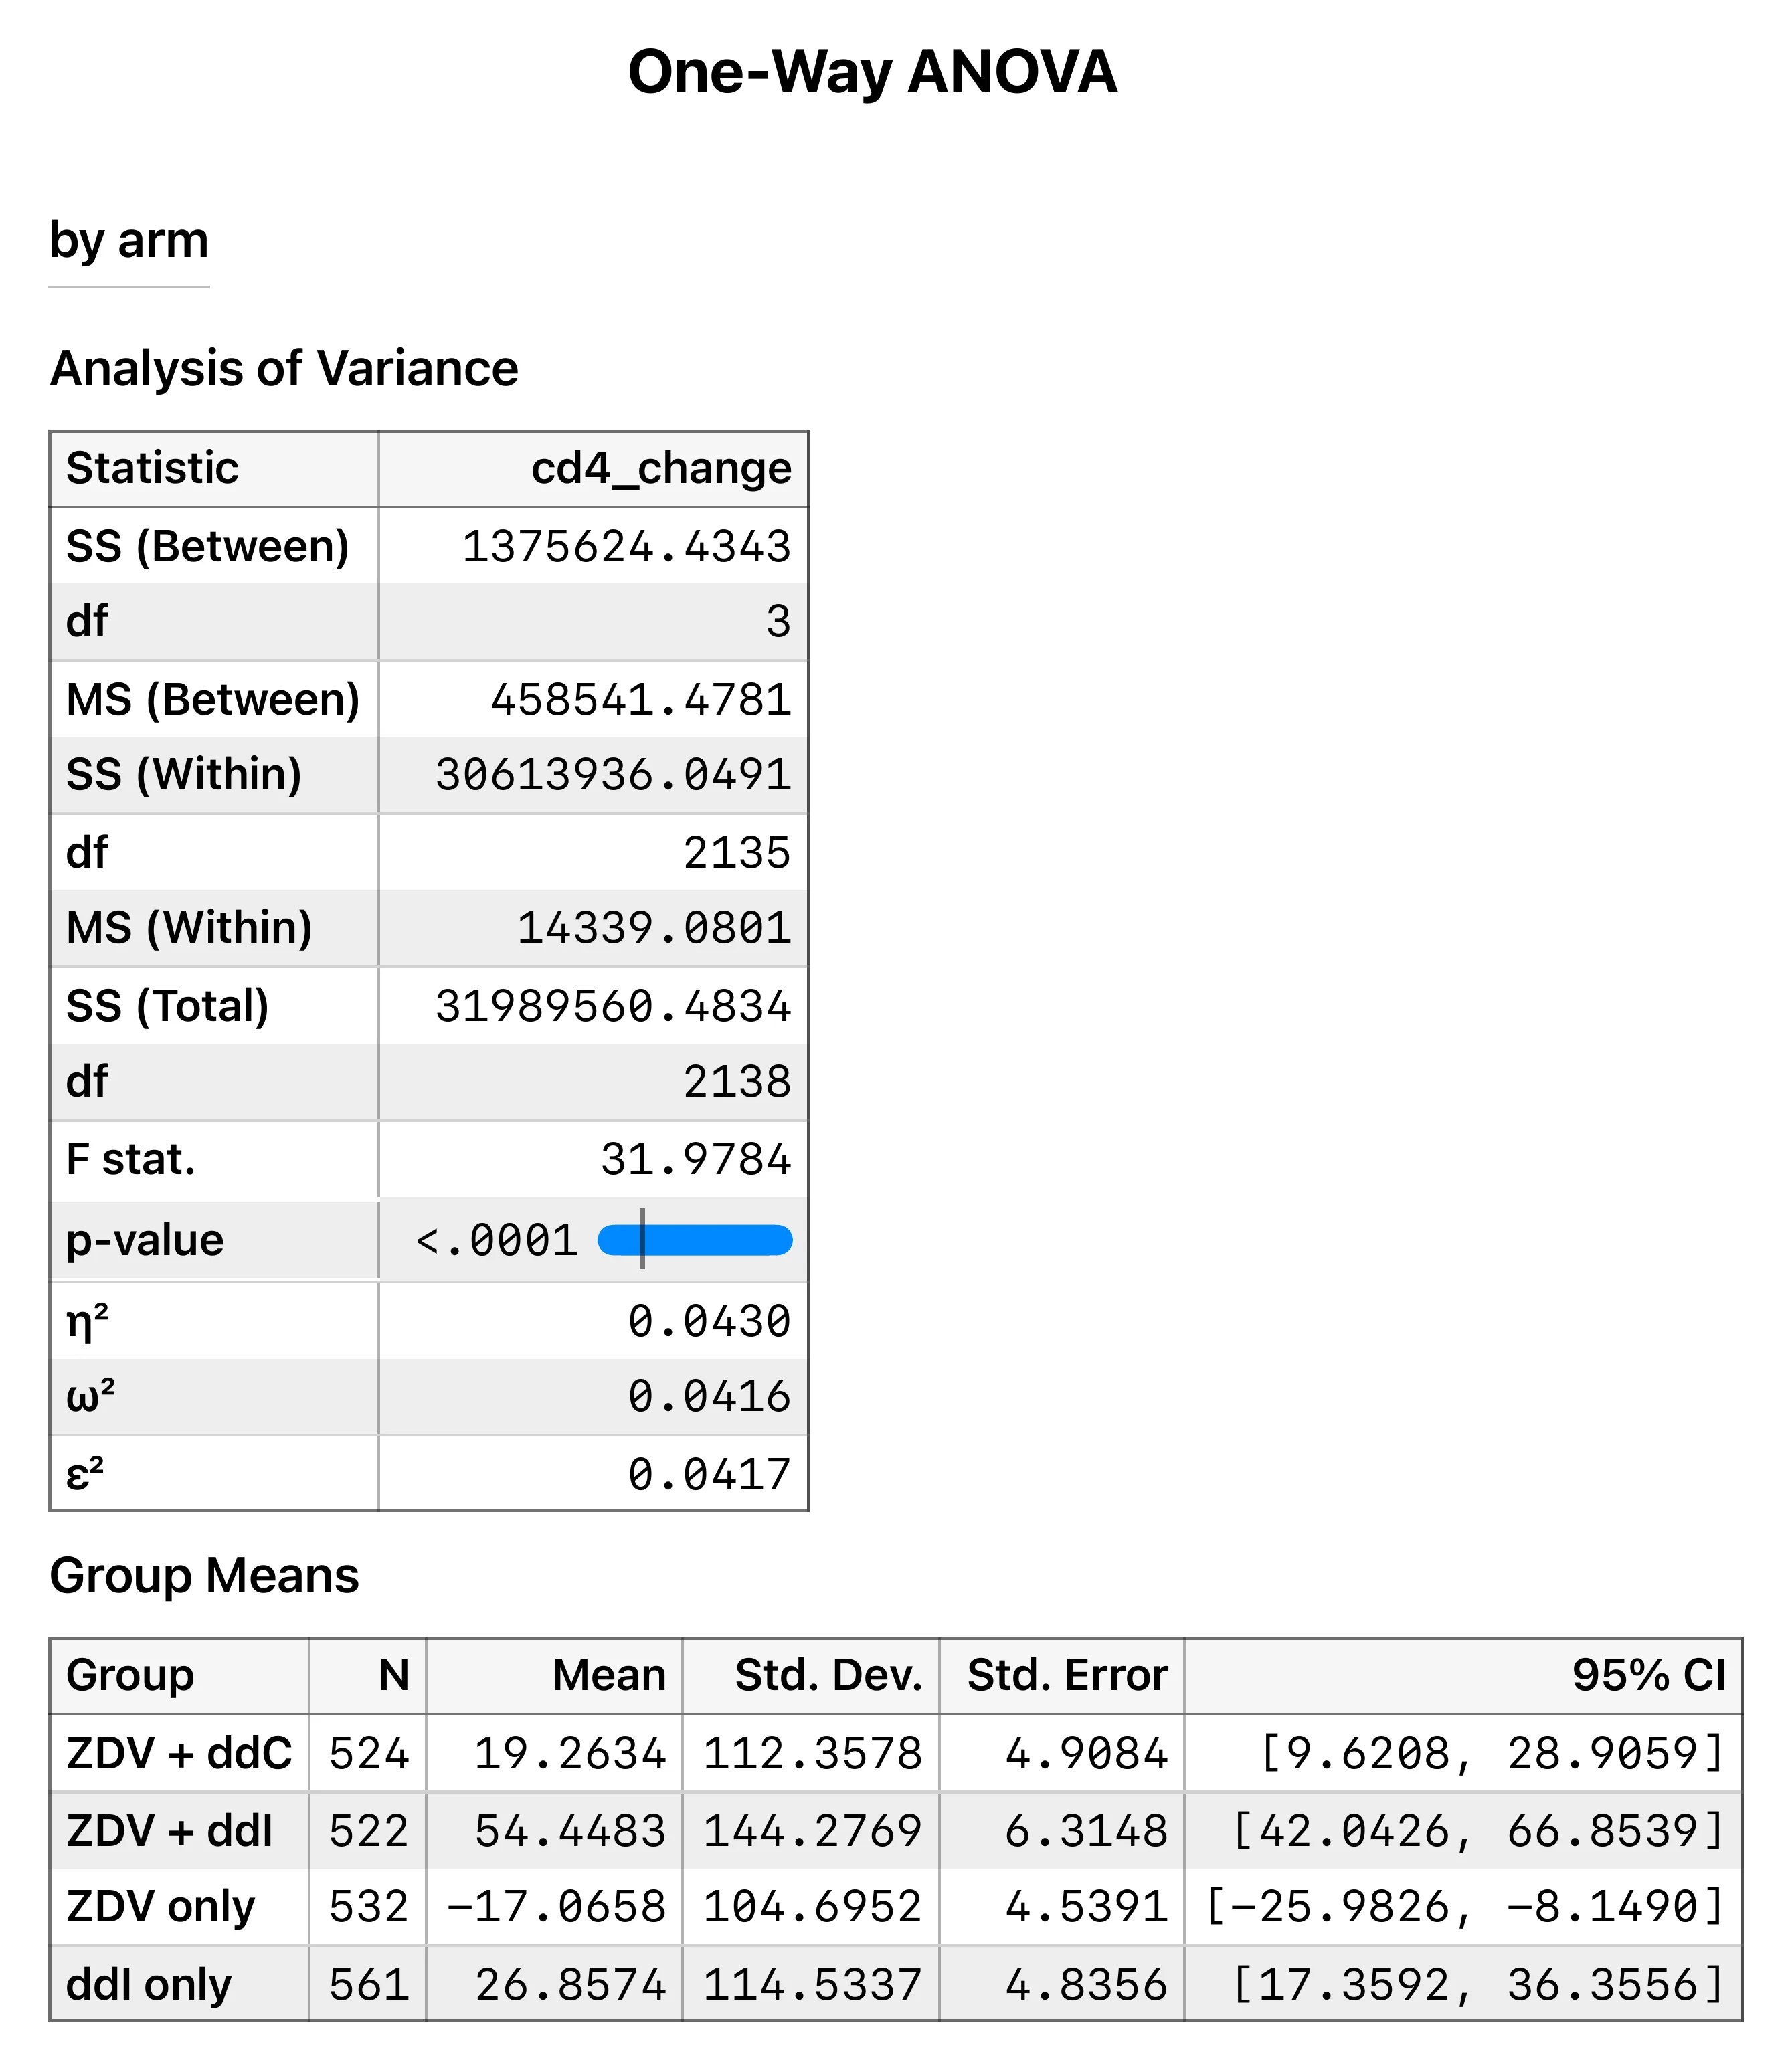Click the std. error value 4.5391
The image size is (1792, 2070).
[1086, 1907]
